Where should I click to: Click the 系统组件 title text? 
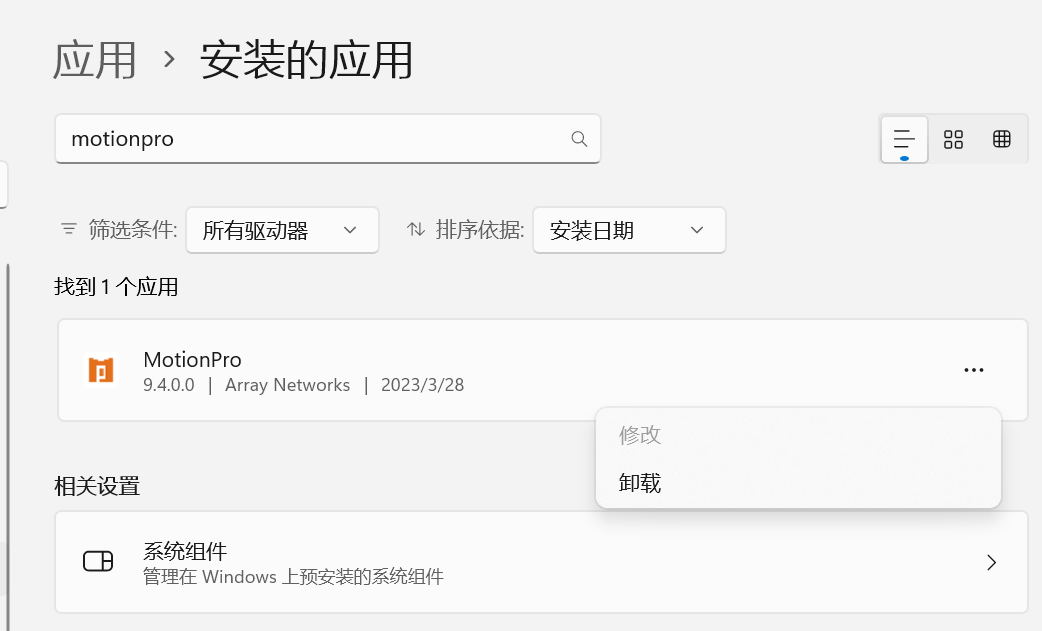point(185,551)
